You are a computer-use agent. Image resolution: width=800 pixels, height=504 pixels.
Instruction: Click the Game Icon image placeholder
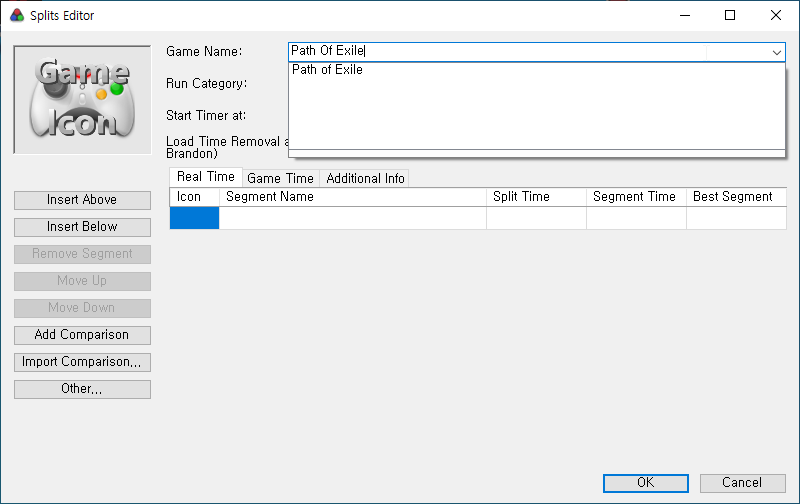(82, 99)
